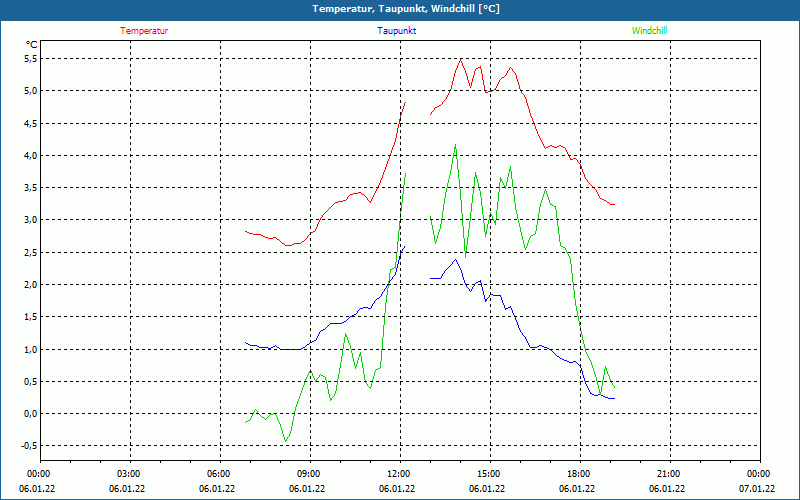
Task: Click the 03:00 time axis label
Action: tap(129, 474)
